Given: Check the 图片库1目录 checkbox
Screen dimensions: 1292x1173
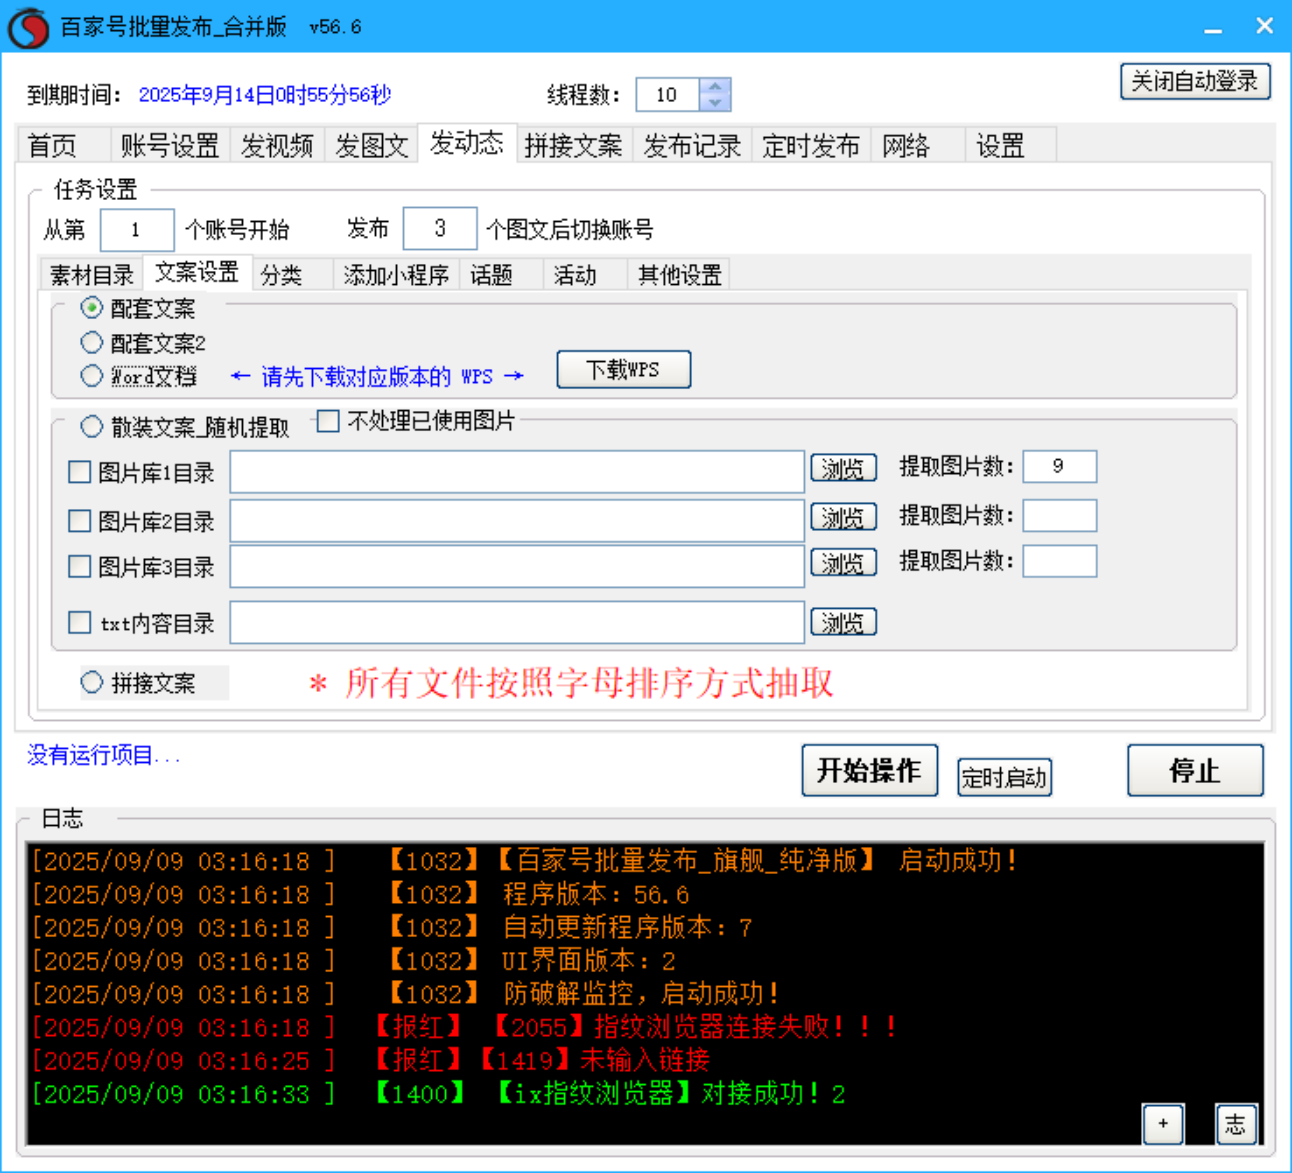Looking at the screenshot, I should [x=79, y=471].
